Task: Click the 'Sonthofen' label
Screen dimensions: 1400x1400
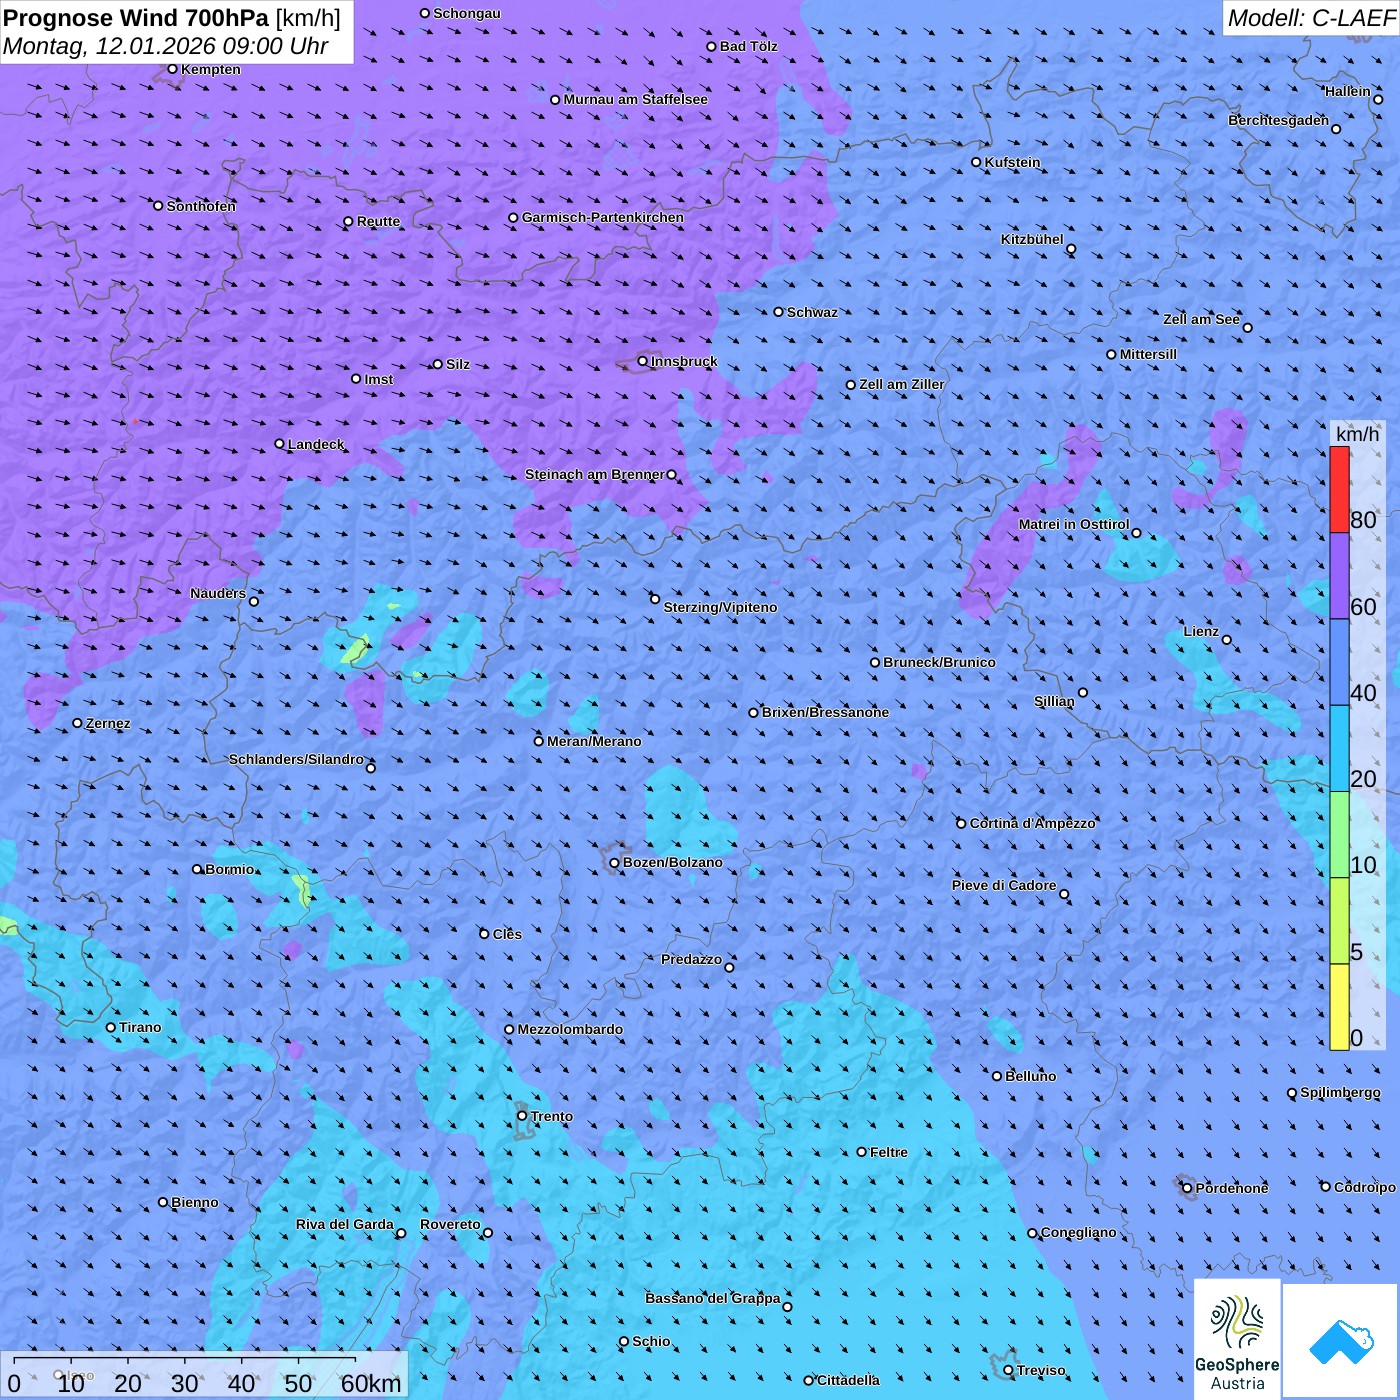Action: 202,206
